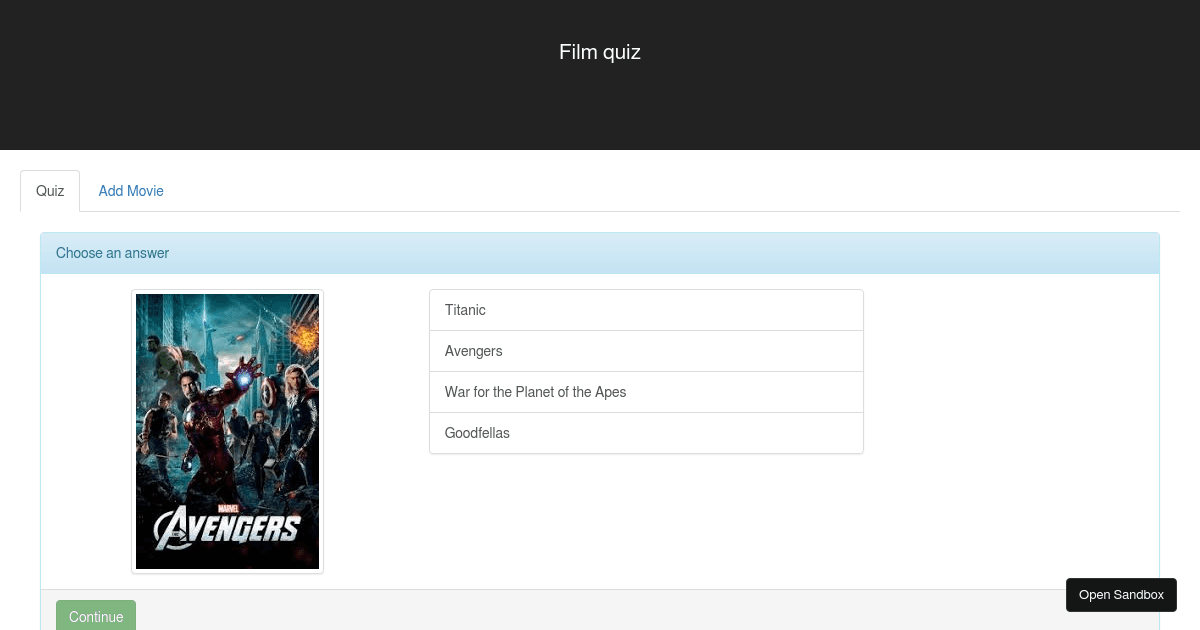1200x630 pixels.
Task: Open the Sandbox via Open Sandbox button
Action: tap(1121, 595)
